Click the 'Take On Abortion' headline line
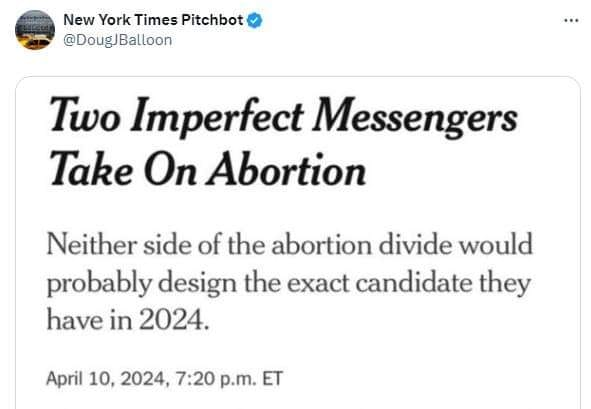591x409 pixels. 208,169
